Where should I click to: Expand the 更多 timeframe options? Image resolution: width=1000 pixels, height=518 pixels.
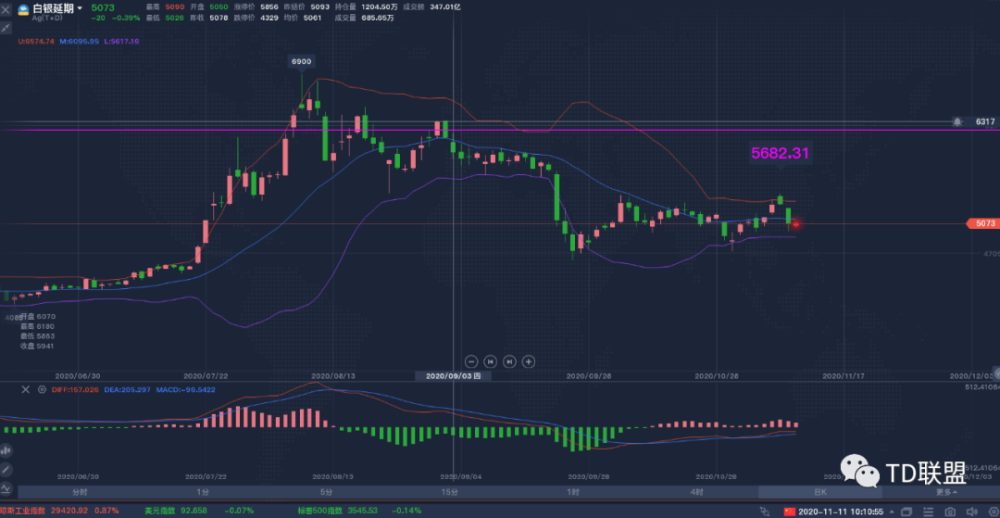pyautogui.click(x=945, y=492)
